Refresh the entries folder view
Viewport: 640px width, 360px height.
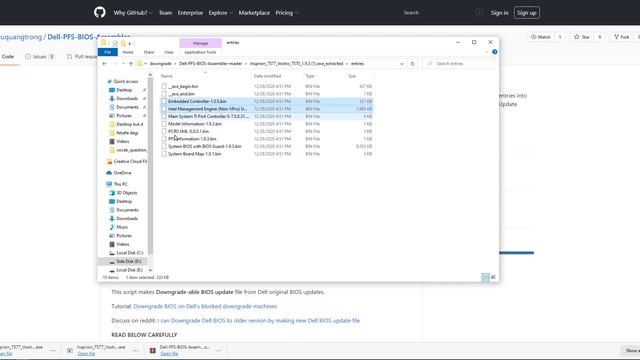click(412, 64)
